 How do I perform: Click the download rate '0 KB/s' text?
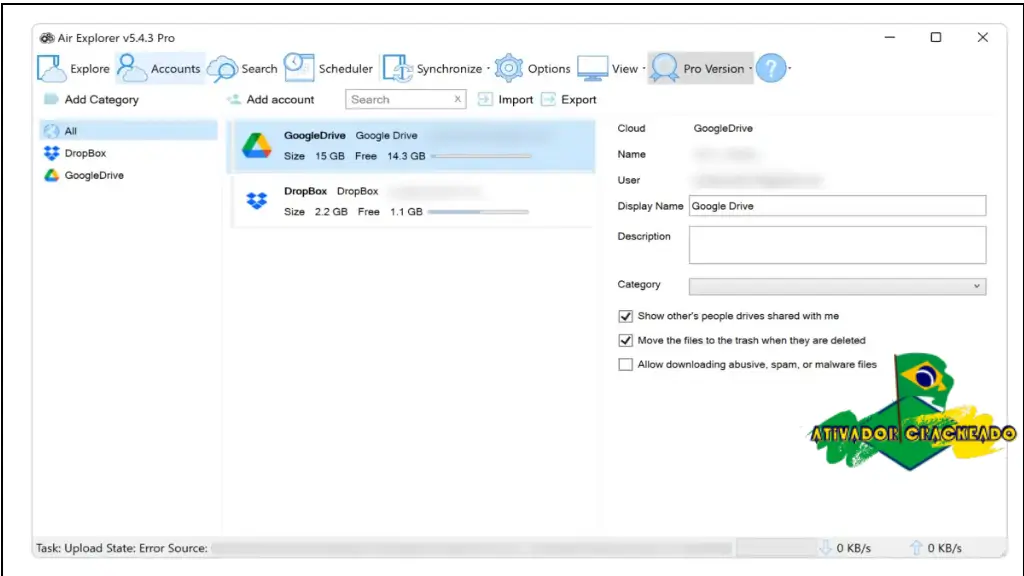click(854, 548)
